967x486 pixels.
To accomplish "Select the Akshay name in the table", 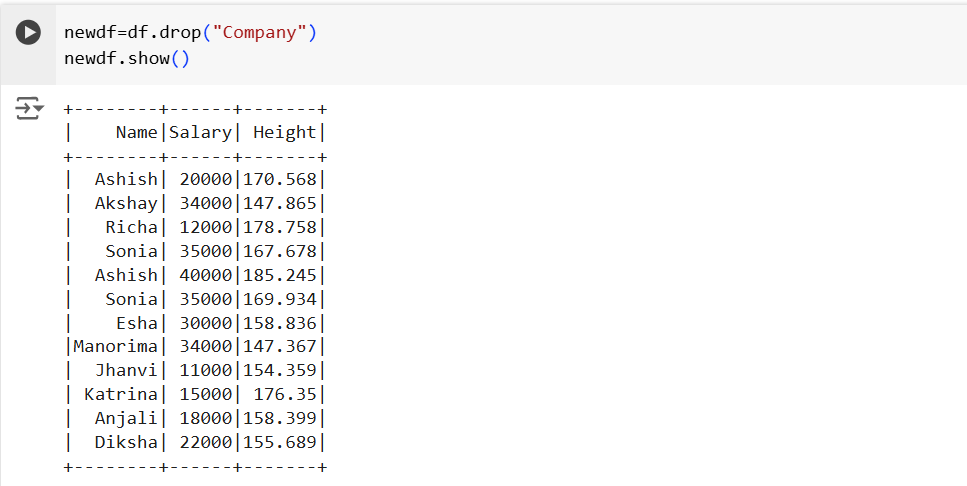I will [x=126, y=203].
